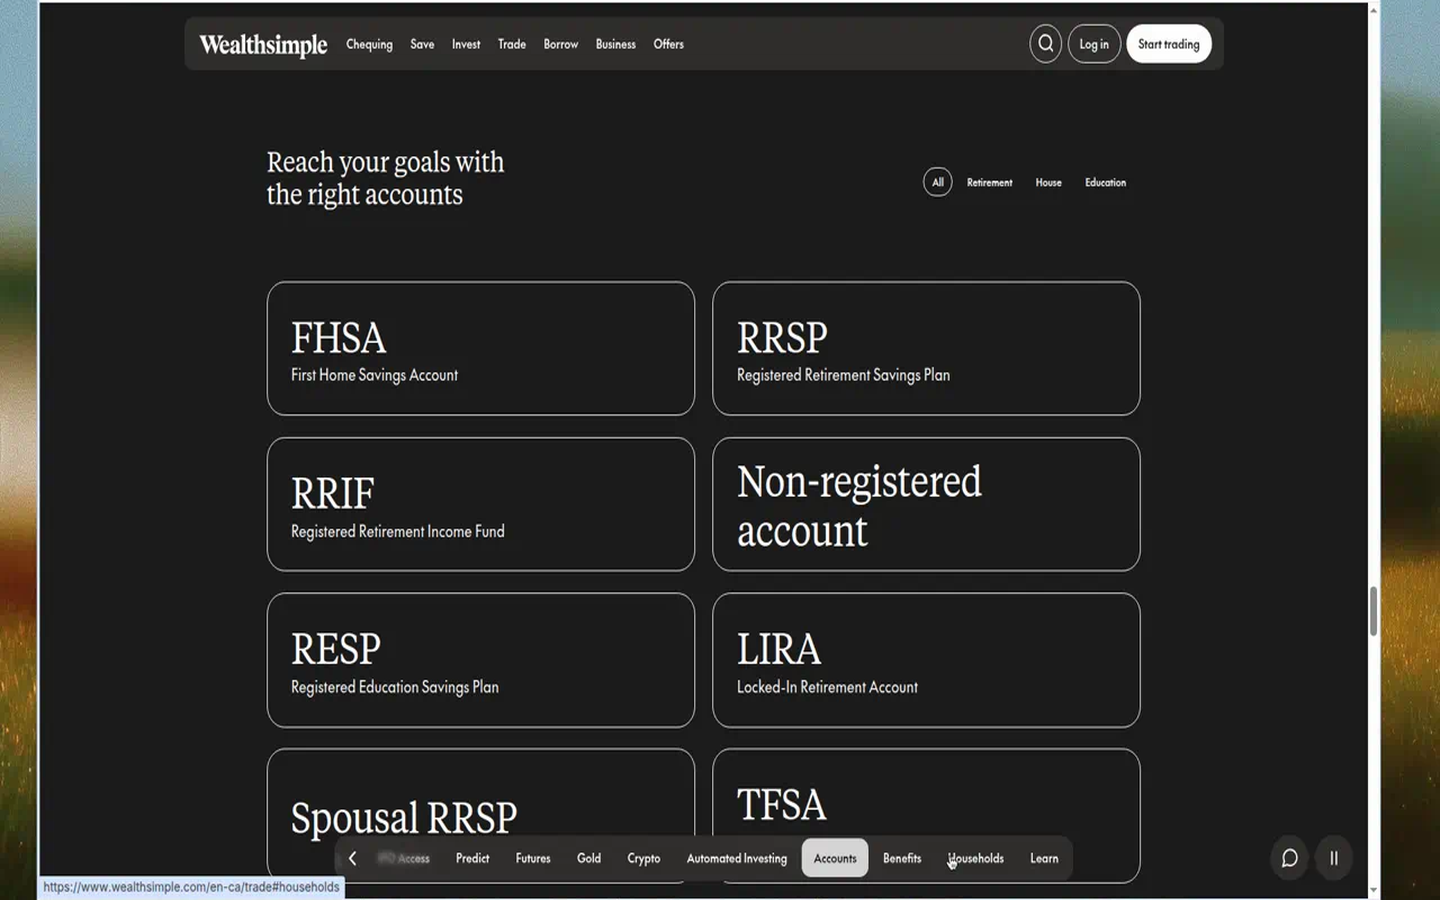Screen dimensions: 1440x900
Task: Jump to the Predict section
Action: [x=472, y=858]
